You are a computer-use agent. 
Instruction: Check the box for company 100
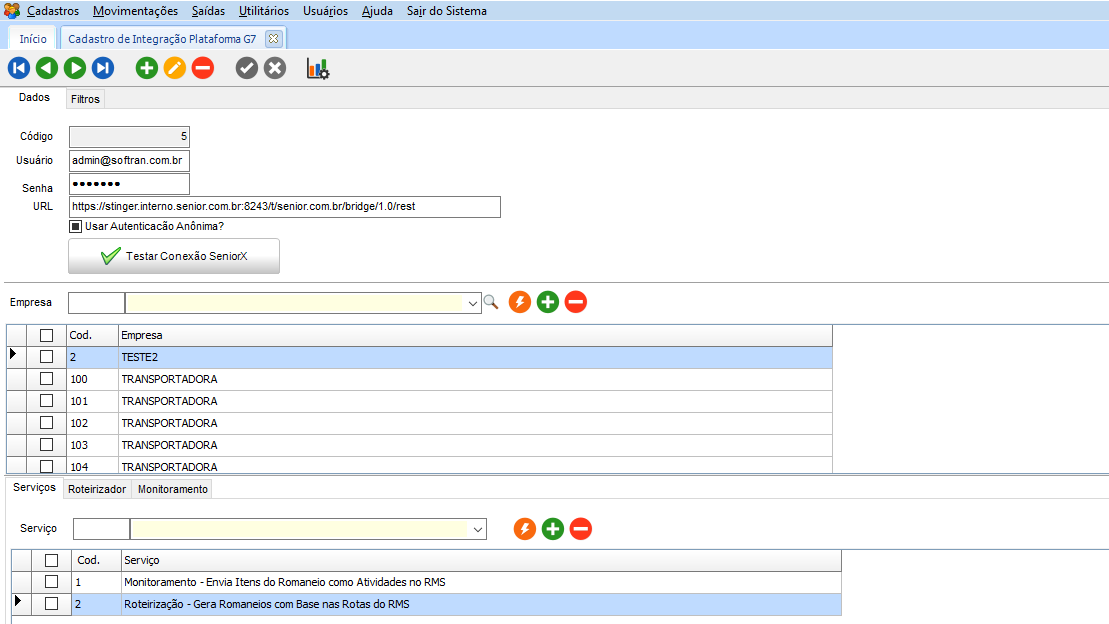pyautogui.click(x=47, y=379)
